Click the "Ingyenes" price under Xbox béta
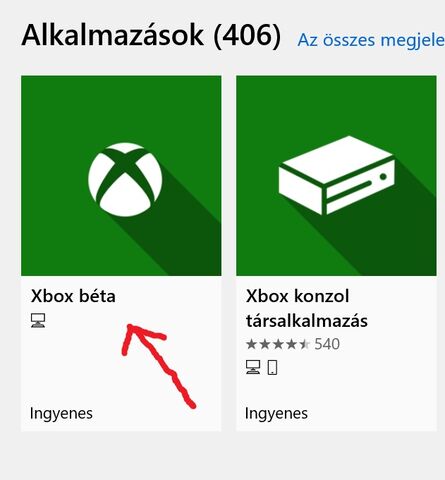Screen dimensions: 445x480 (x=61, y=414)
